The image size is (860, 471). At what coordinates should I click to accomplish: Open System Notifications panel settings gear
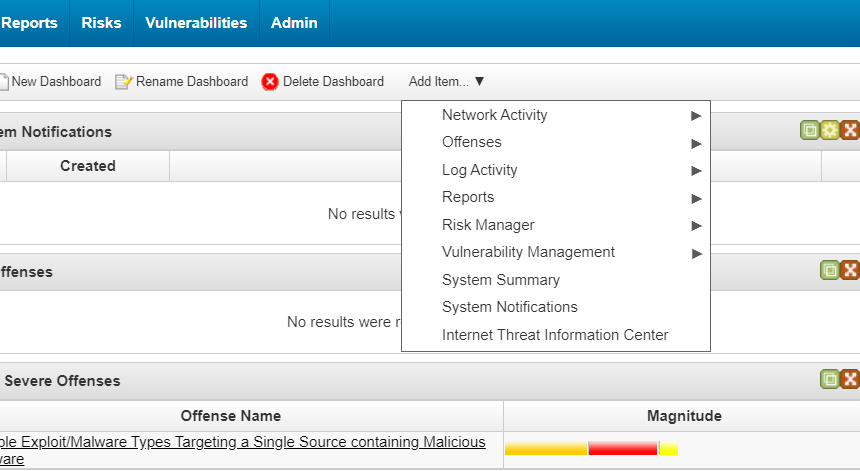click(x=830, y=130)
